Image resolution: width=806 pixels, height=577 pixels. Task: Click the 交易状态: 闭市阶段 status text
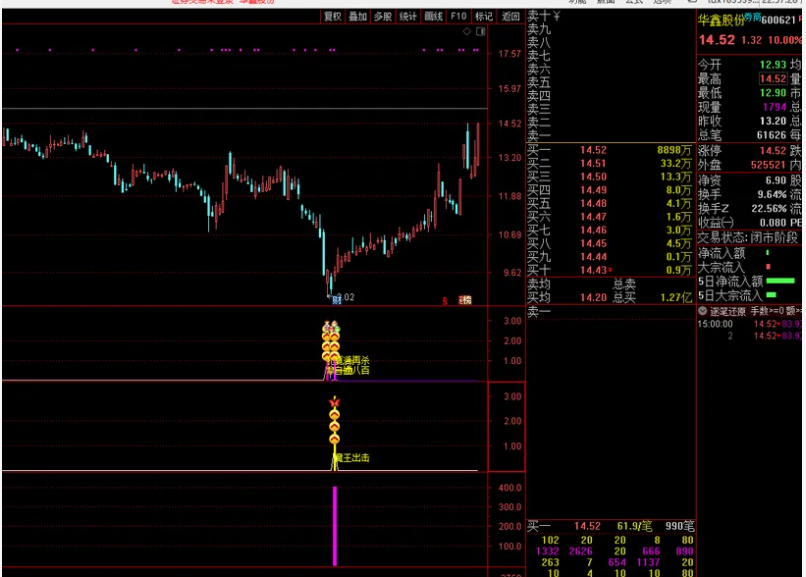[x=748, y=237]
